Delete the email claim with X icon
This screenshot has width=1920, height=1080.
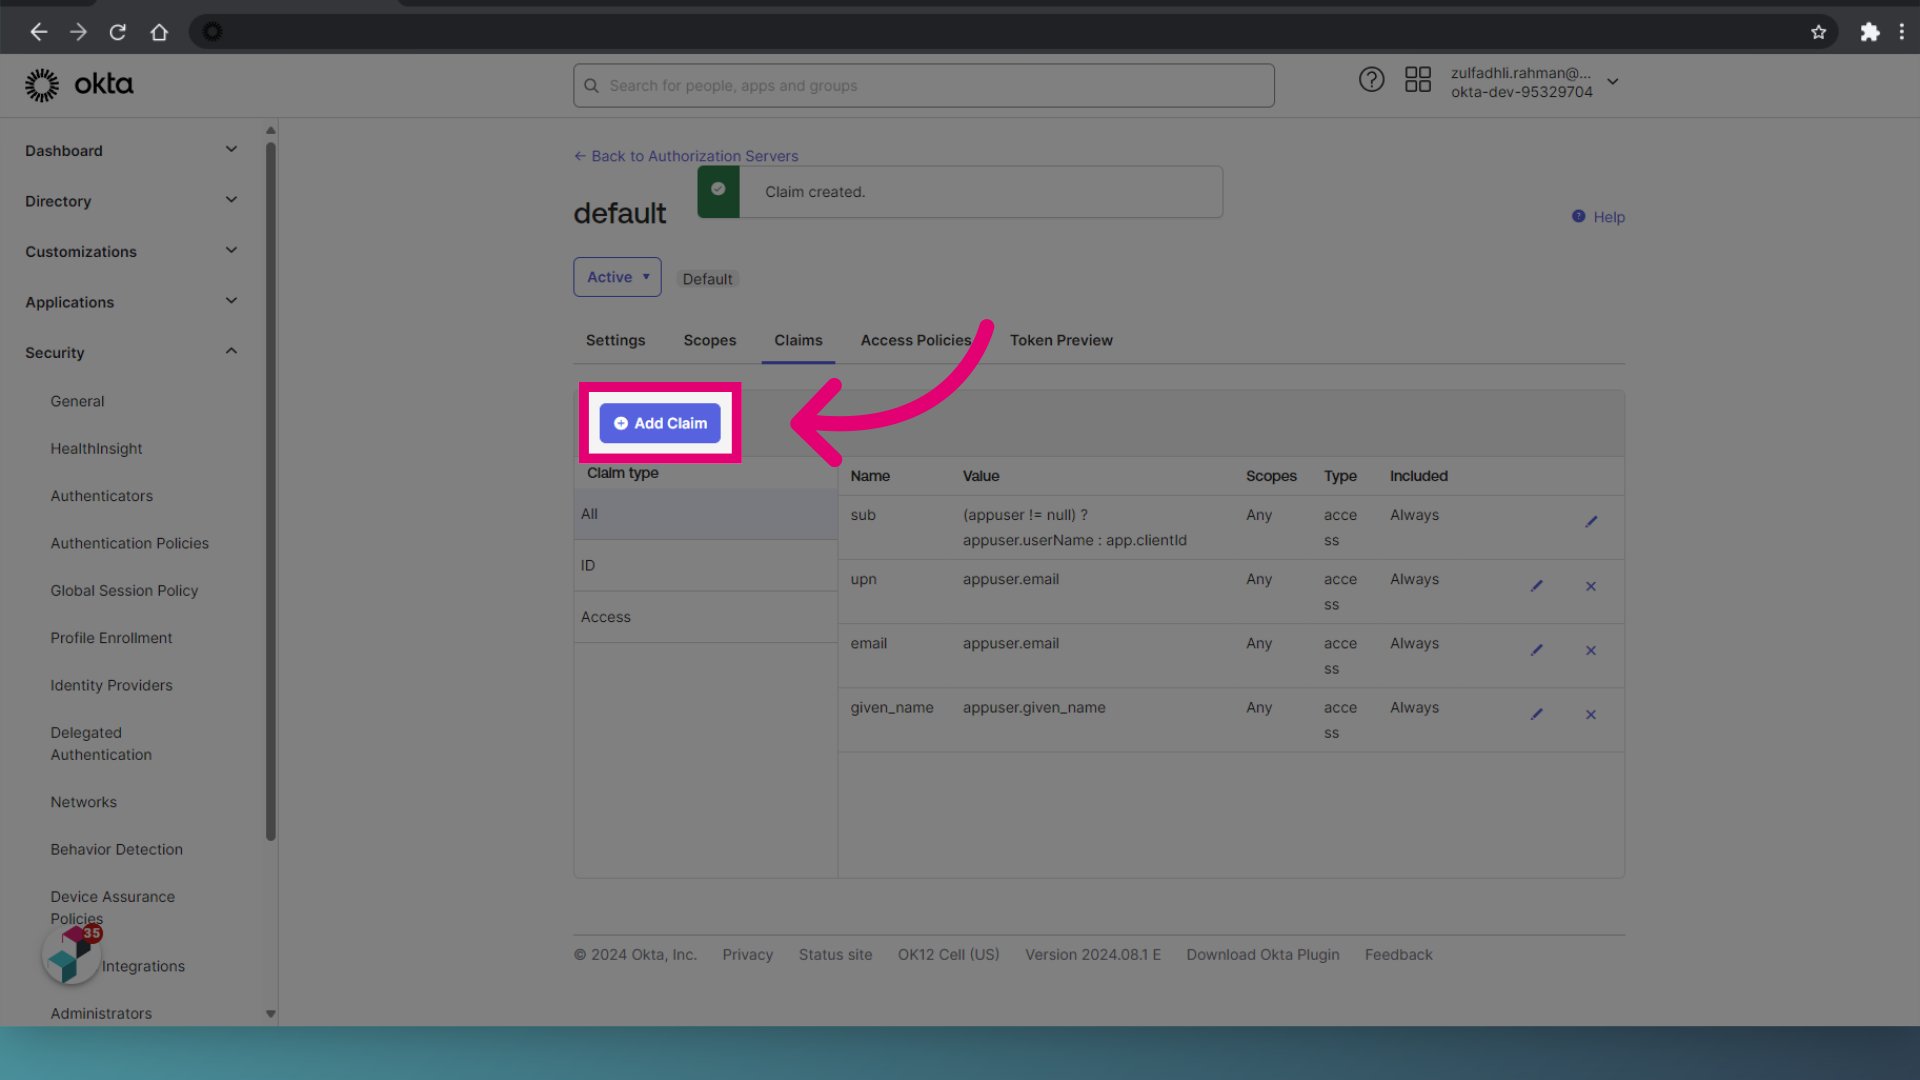1591,650
